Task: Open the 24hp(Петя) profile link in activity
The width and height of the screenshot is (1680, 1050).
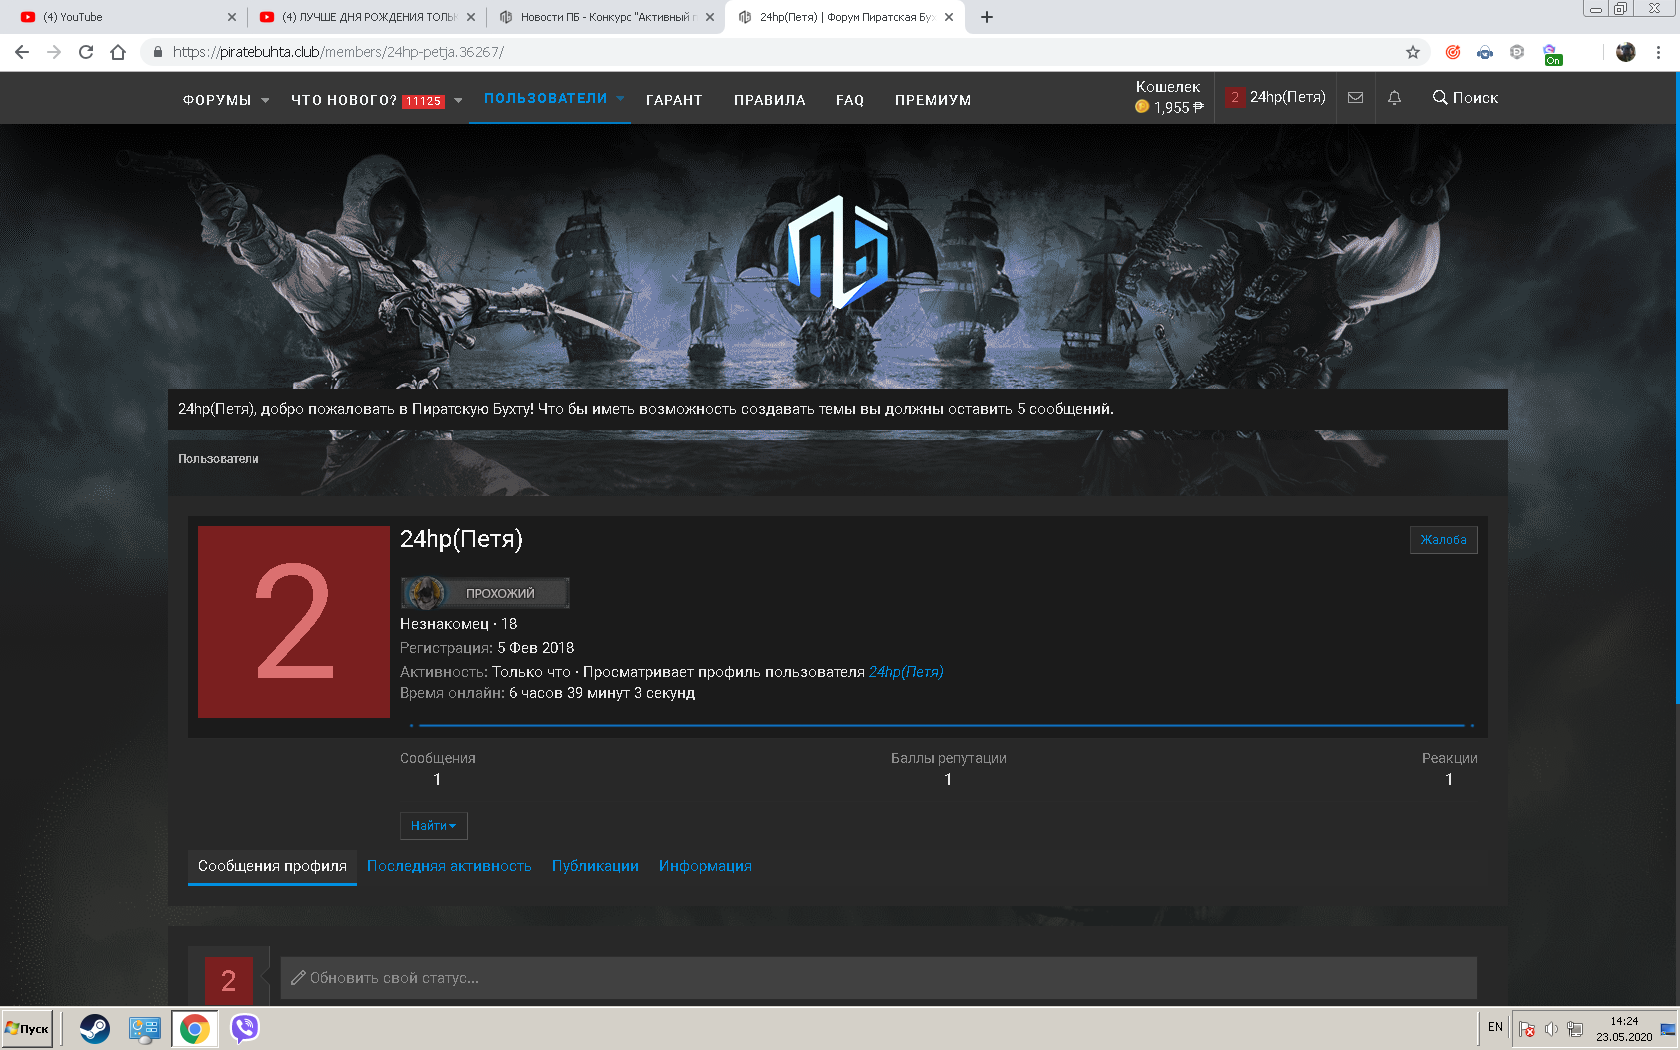Action: click(906, 672)
